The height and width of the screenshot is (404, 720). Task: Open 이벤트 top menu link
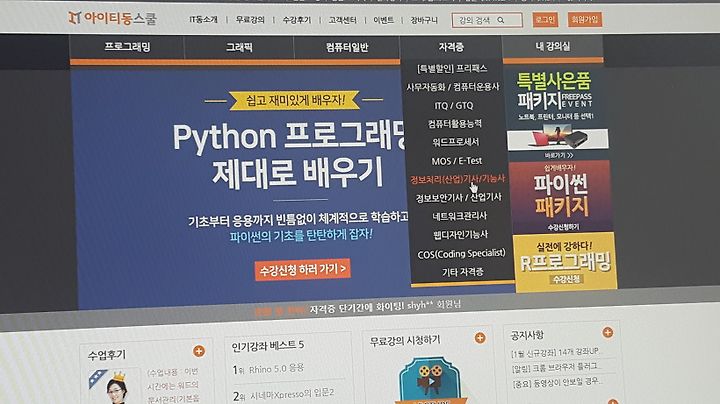click(x=383, y=20)
